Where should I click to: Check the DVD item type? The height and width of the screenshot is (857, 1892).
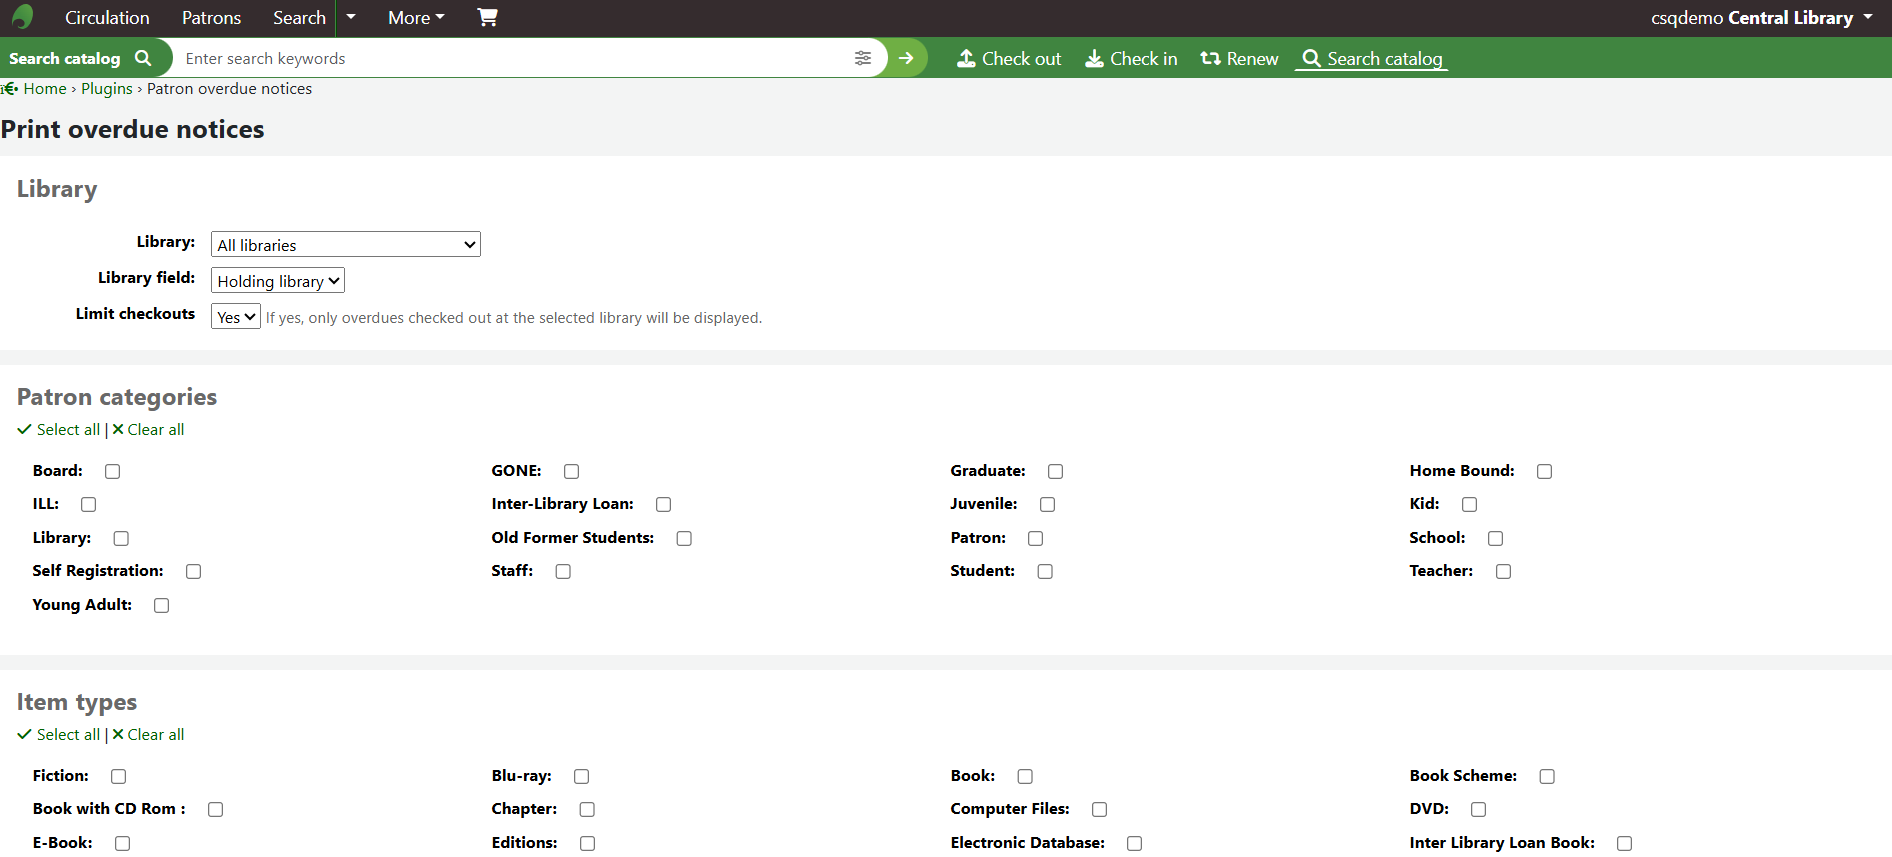click(1479, 810)
